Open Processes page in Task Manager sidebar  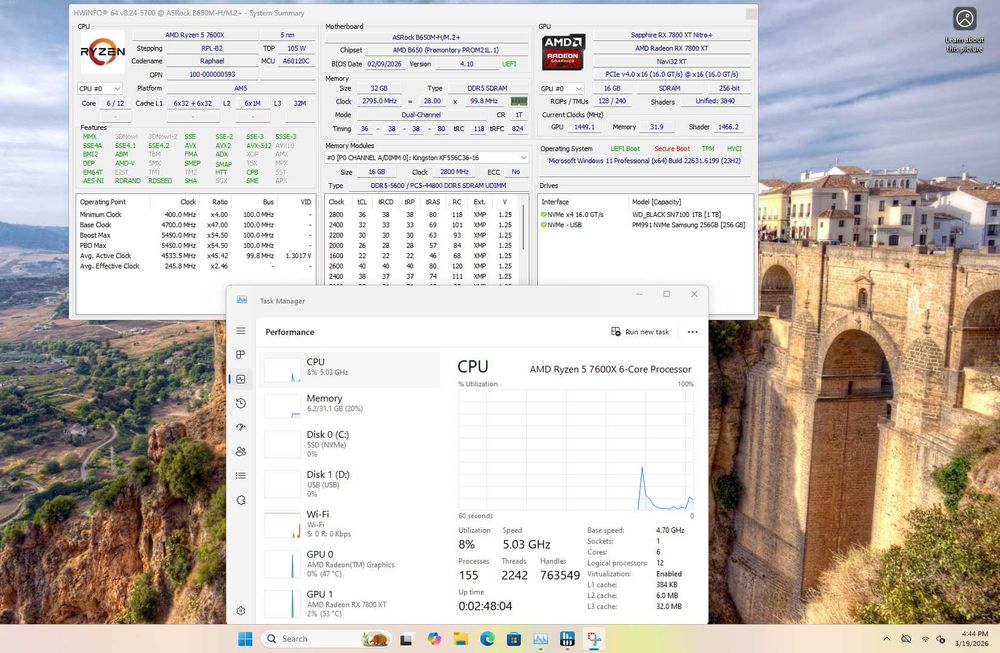pyautogui.click(x=240, y=355)
